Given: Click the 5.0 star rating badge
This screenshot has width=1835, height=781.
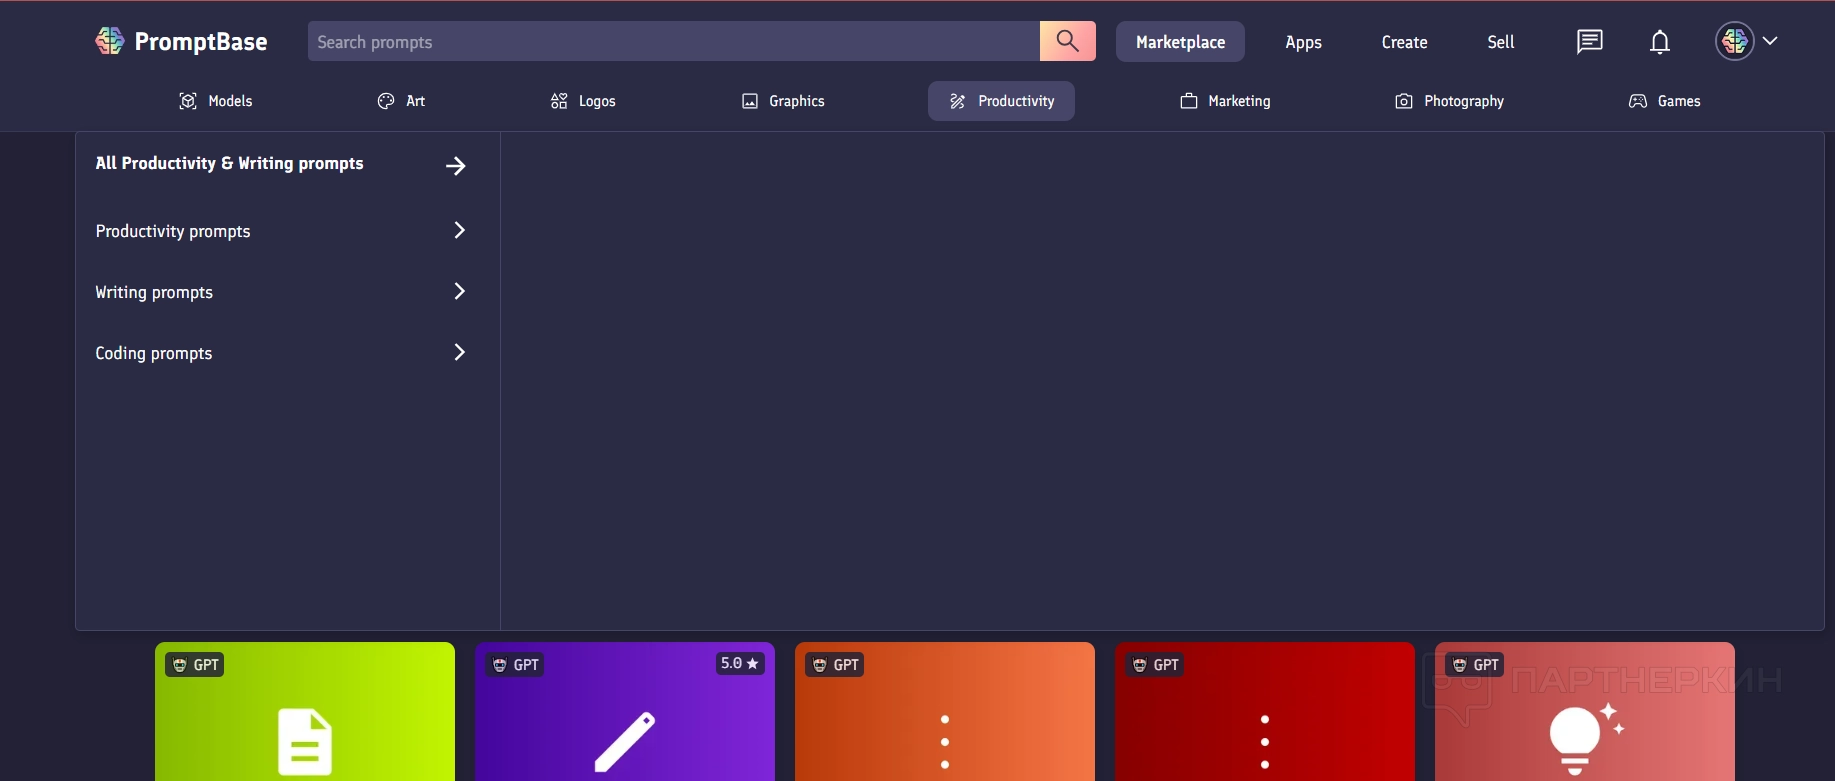Looking at the screenshot, I should coord(740,663).
